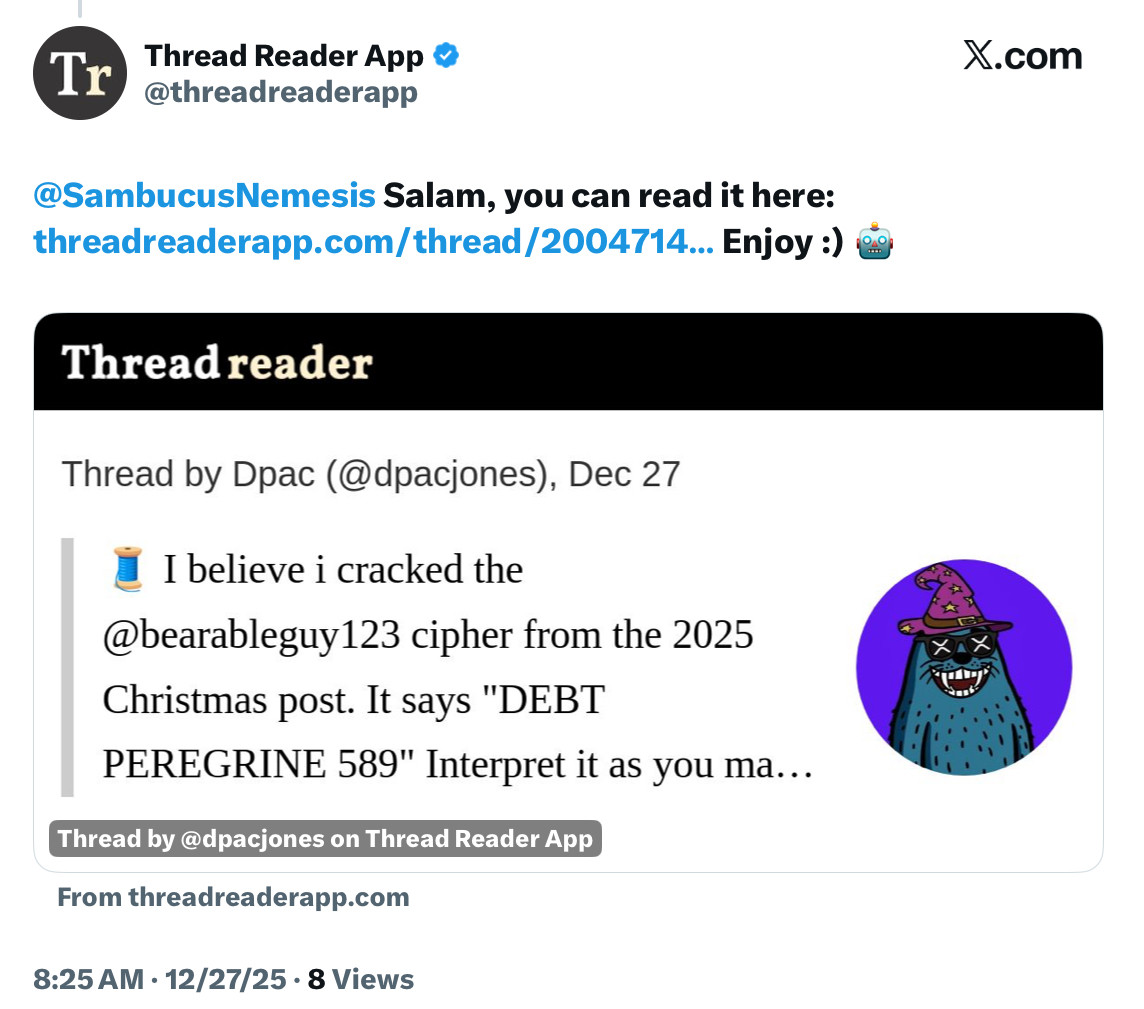Click the 'Thread by @dpacjones on Thread Reader App' label
This screenshot has width=1144, height=1009.
(x=325, y=838)
